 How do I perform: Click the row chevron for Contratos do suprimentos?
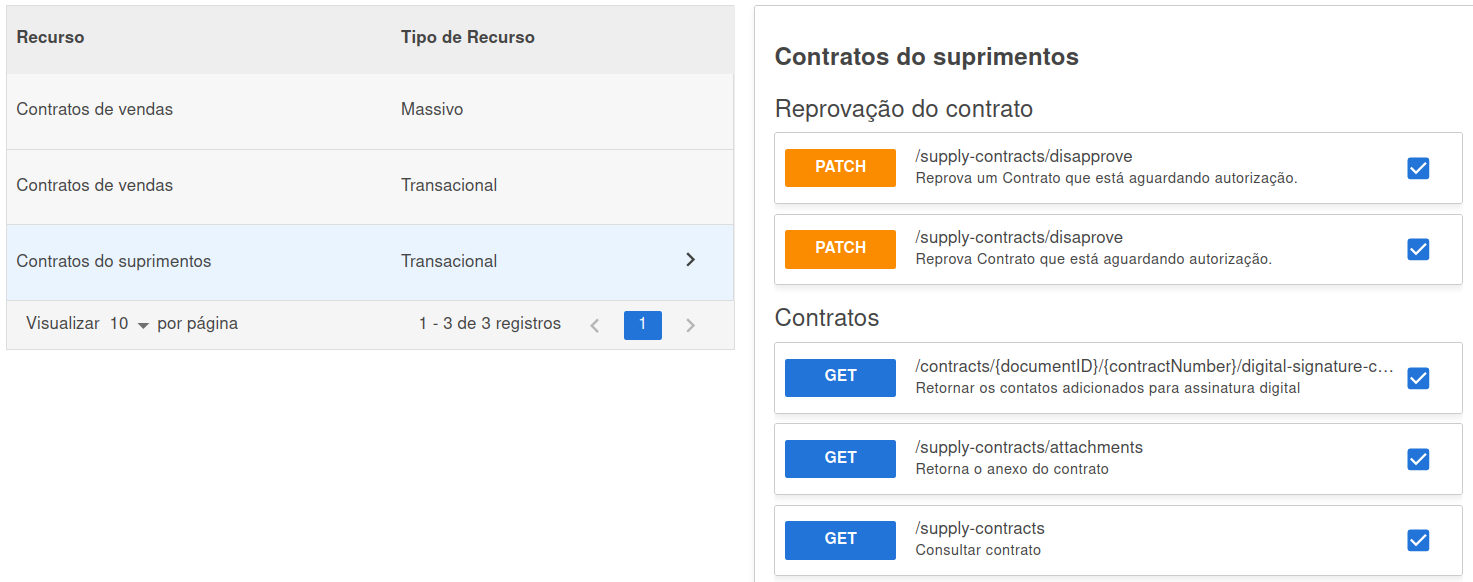(690, 259)
